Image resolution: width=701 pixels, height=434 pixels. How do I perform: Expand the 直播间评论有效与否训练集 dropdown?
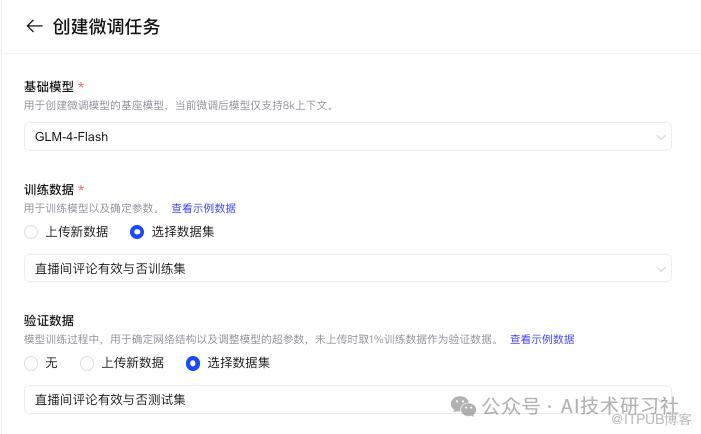[340, 268]
